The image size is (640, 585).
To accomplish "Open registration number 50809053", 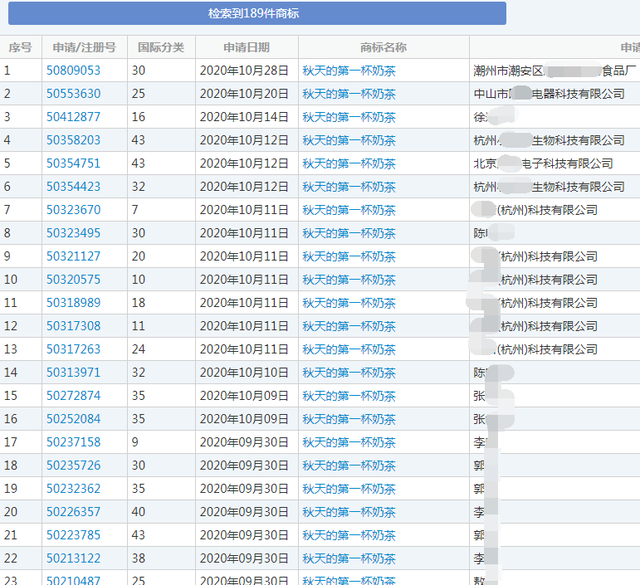I will (x=73, y=71).
